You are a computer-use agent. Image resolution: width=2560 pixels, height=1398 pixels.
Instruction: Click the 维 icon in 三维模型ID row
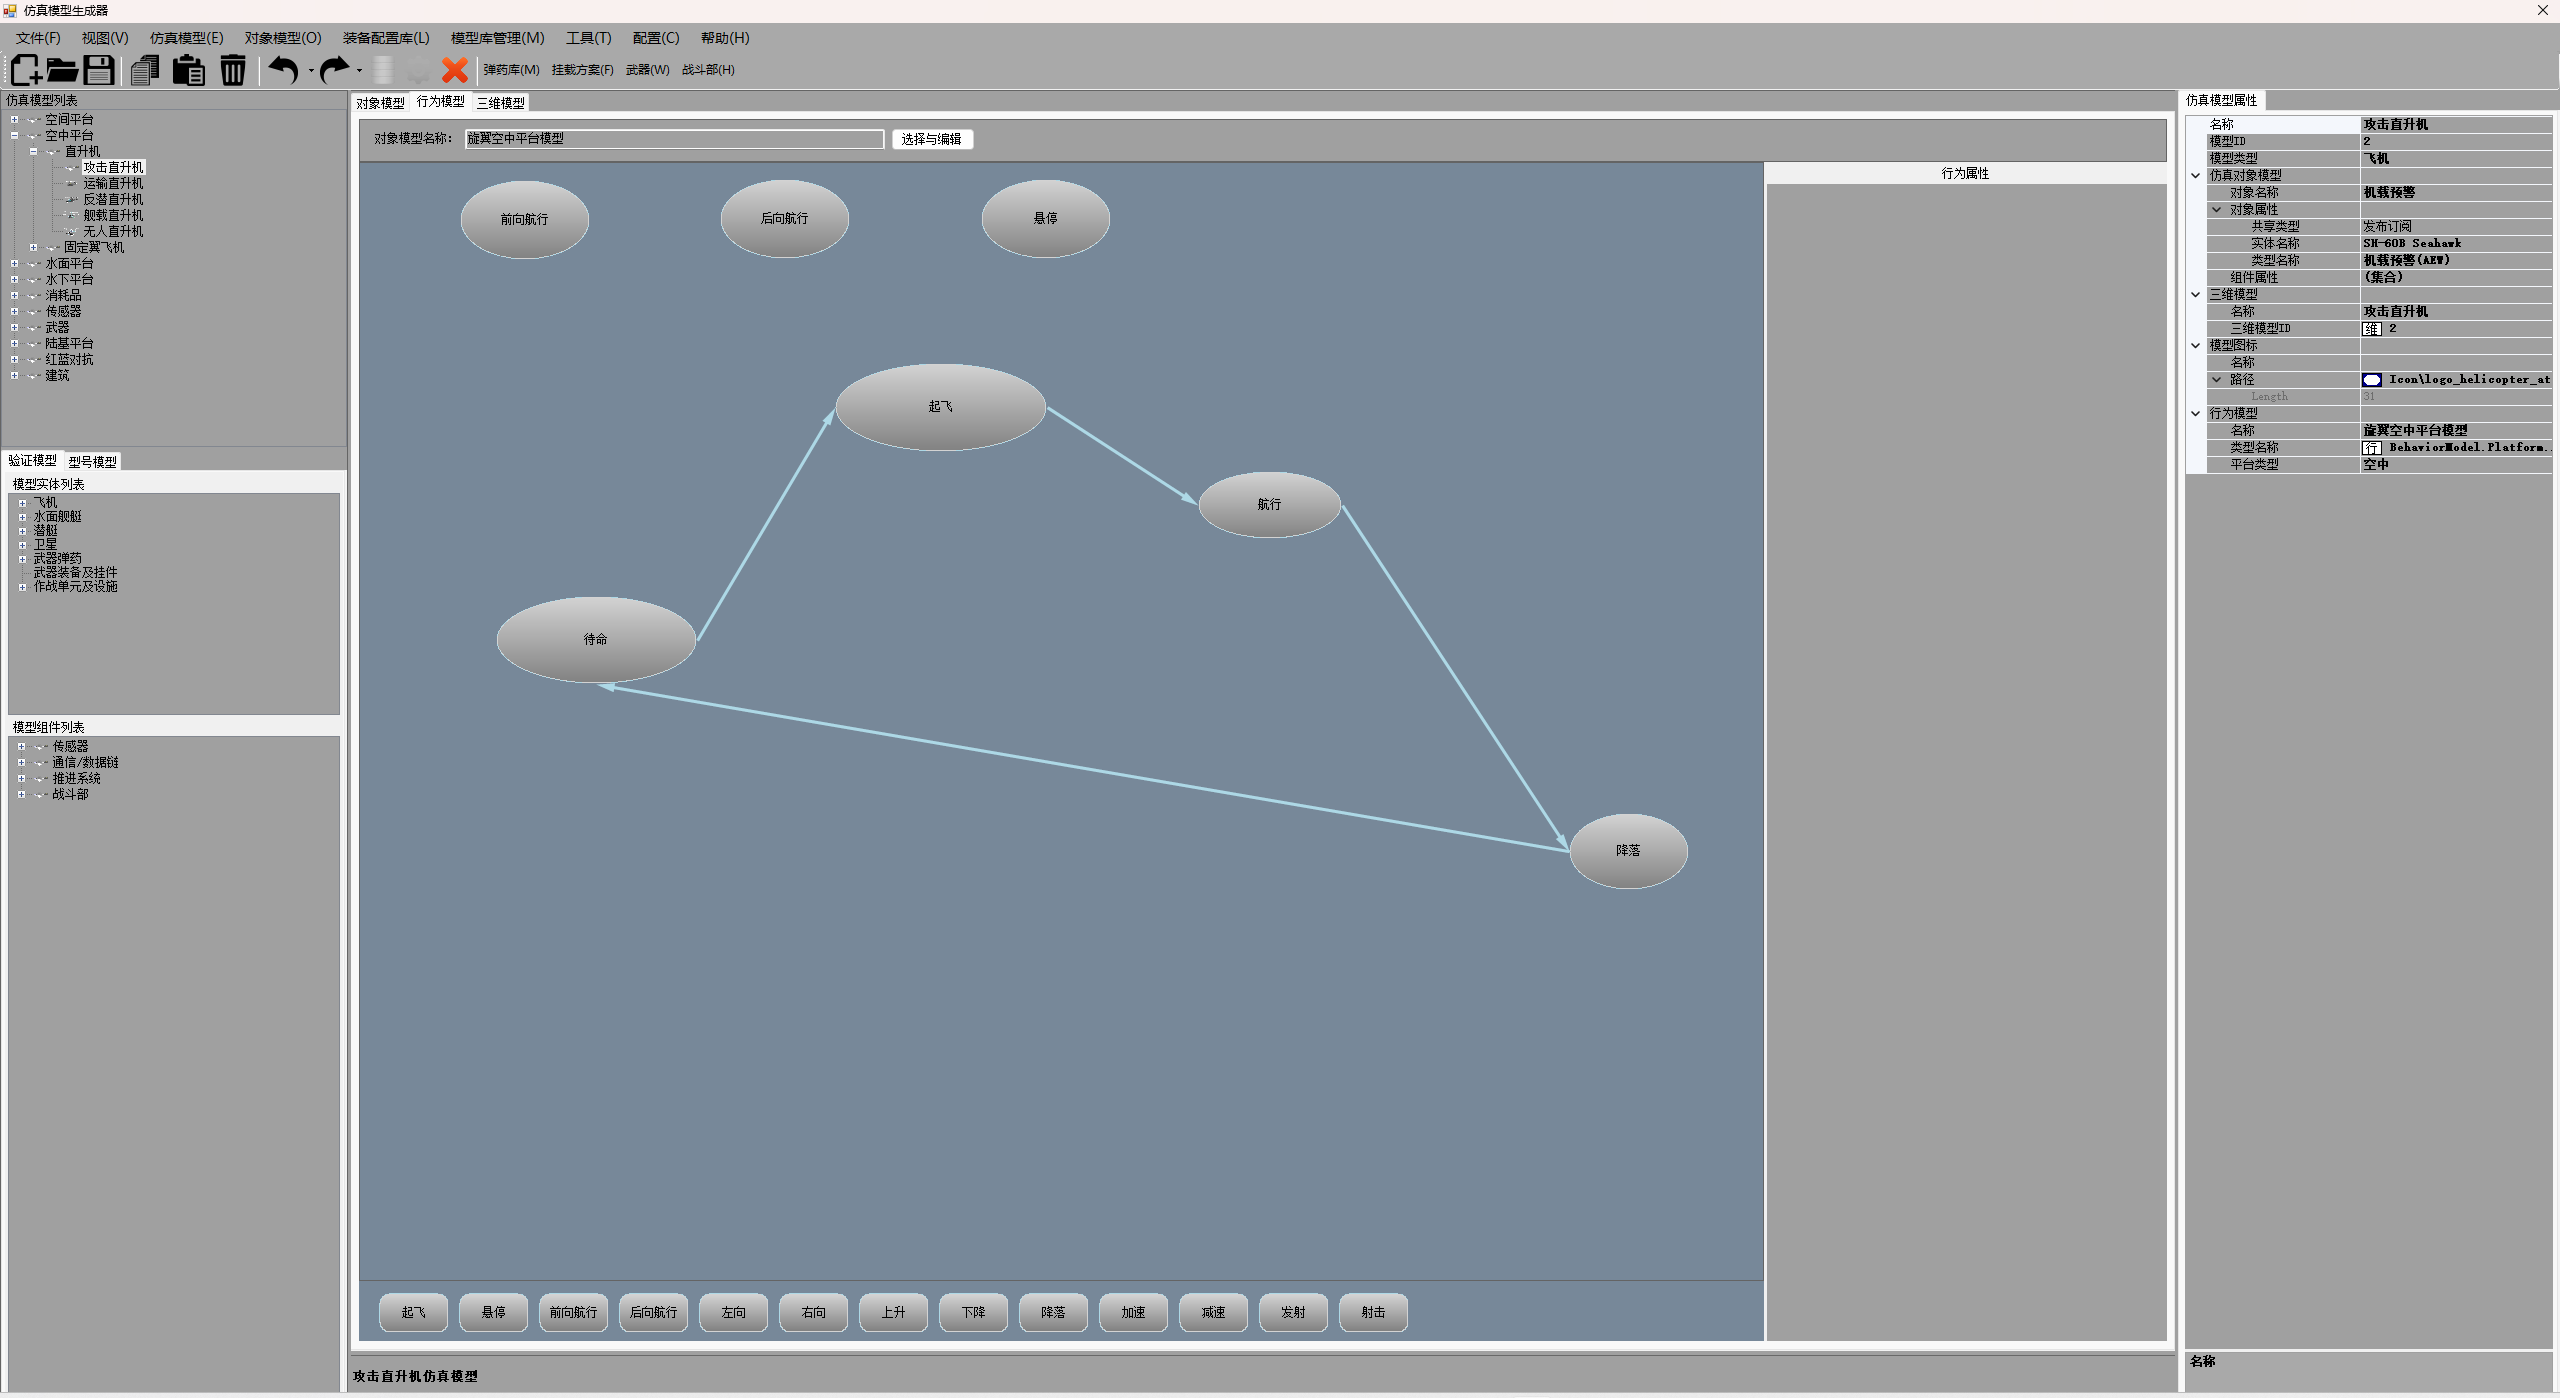coord(2372,329)
